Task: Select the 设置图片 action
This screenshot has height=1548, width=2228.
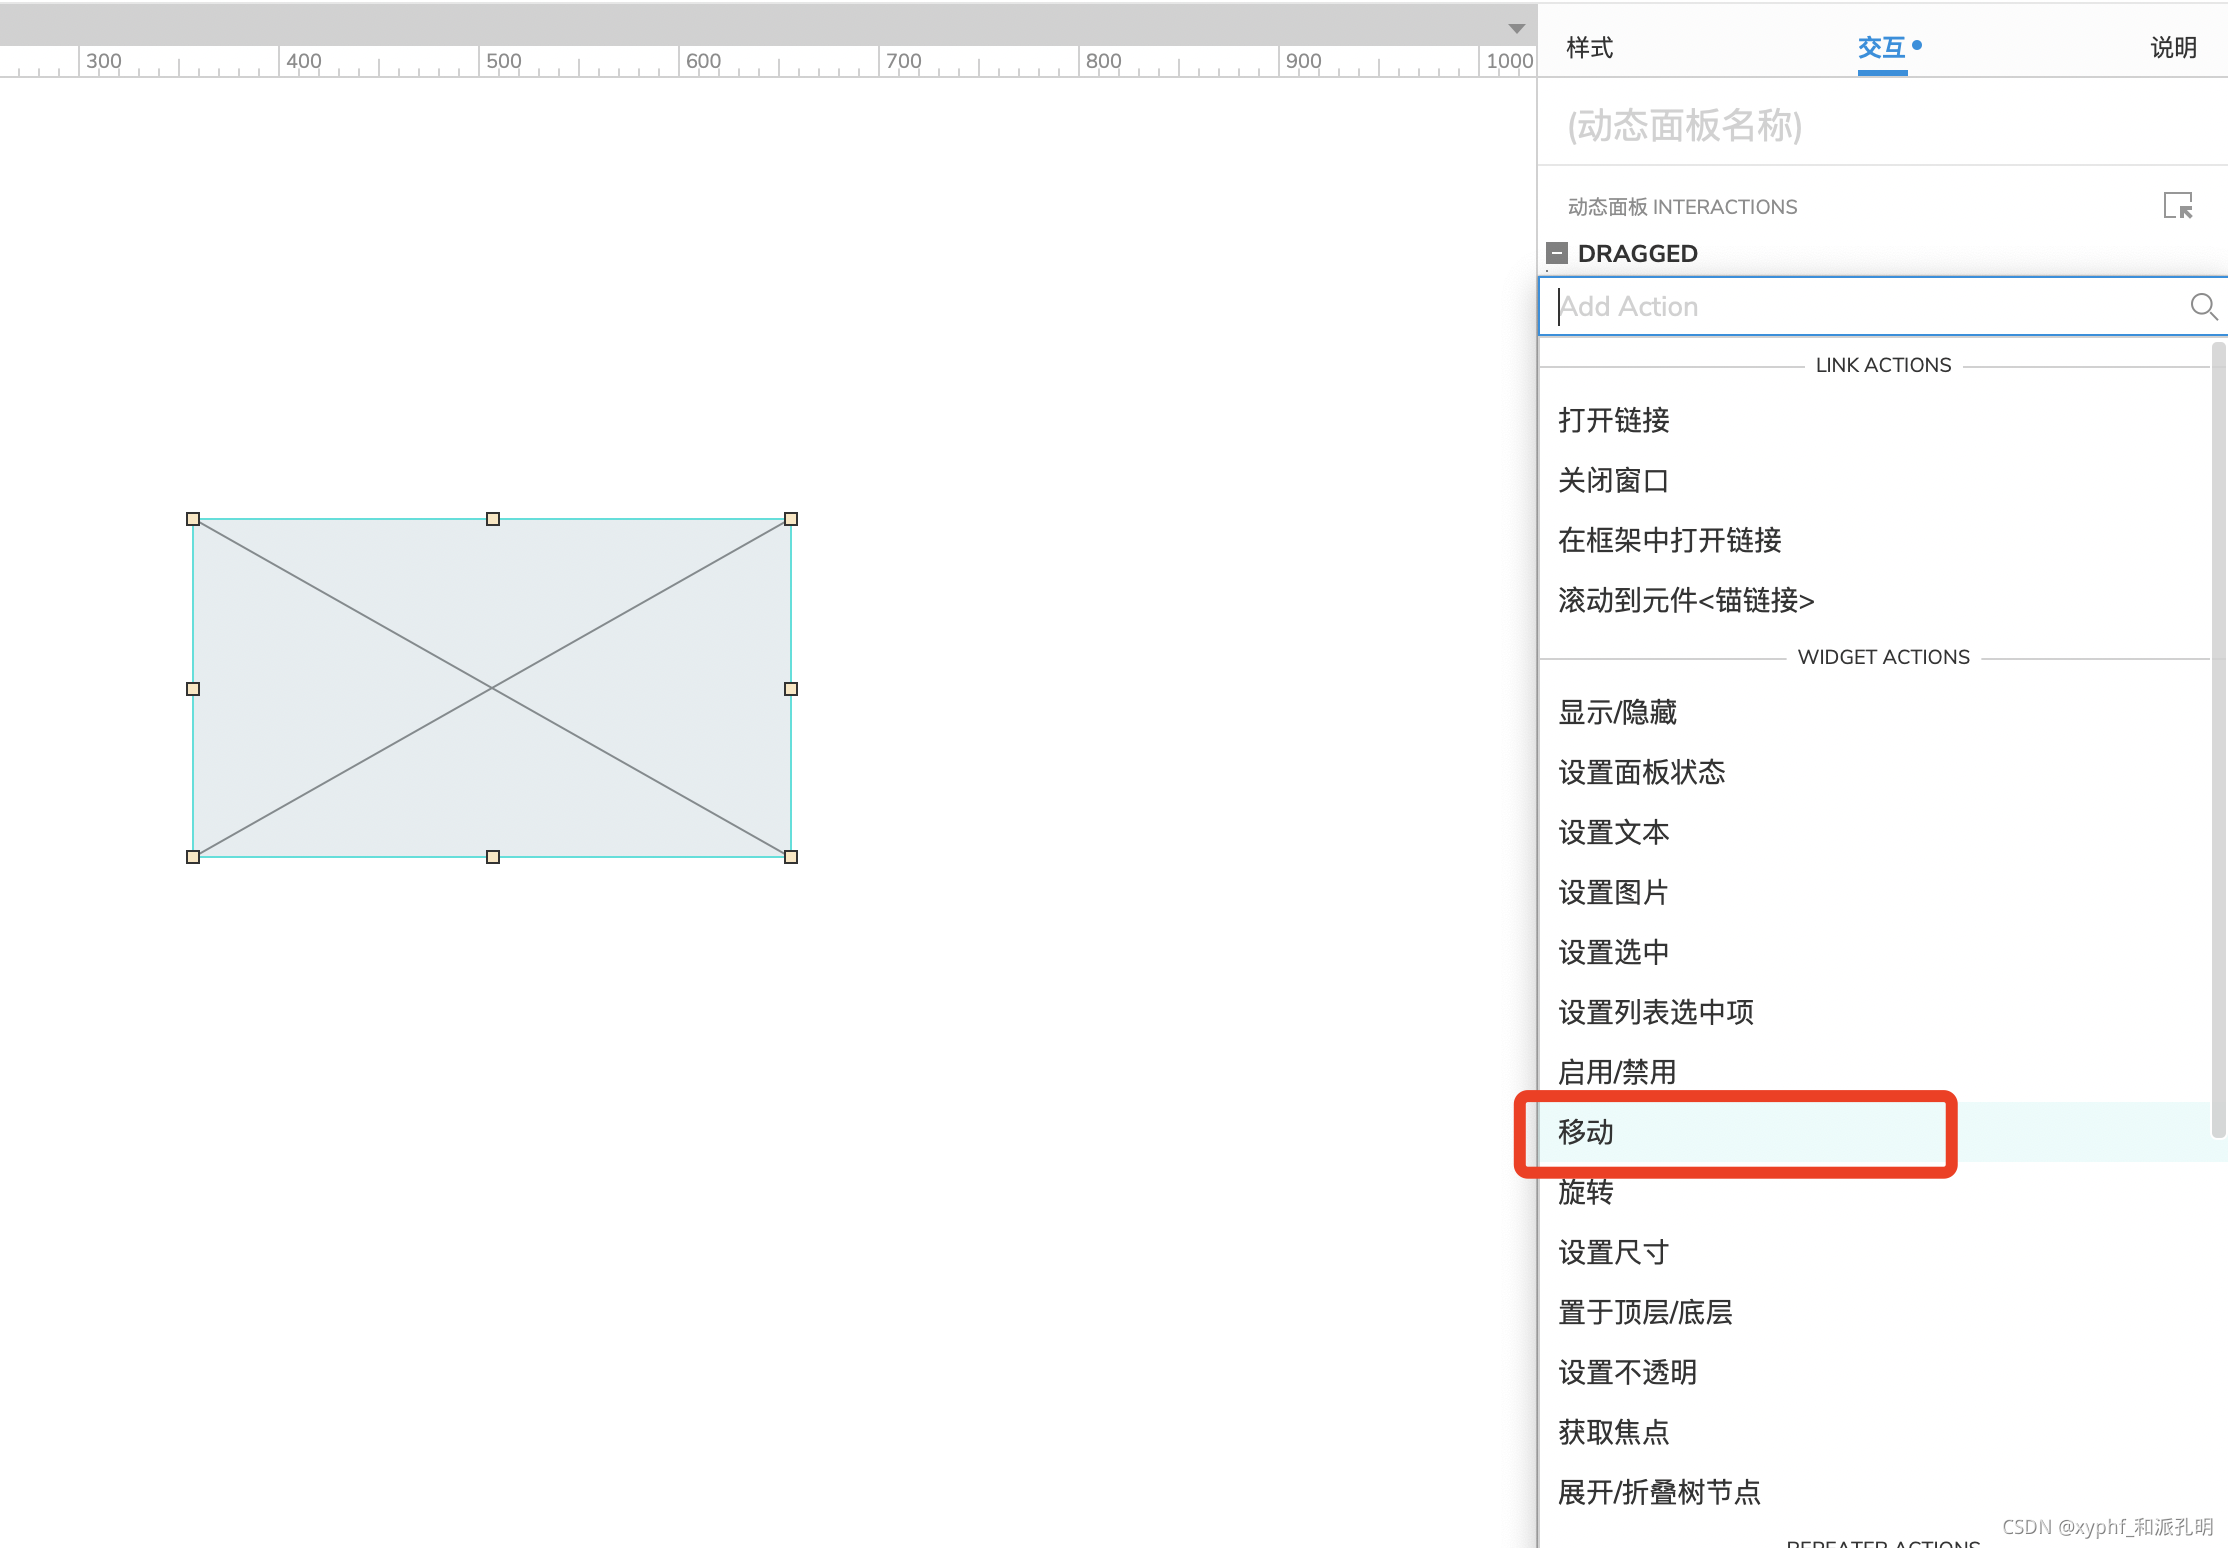Action: pos(1875,892)
